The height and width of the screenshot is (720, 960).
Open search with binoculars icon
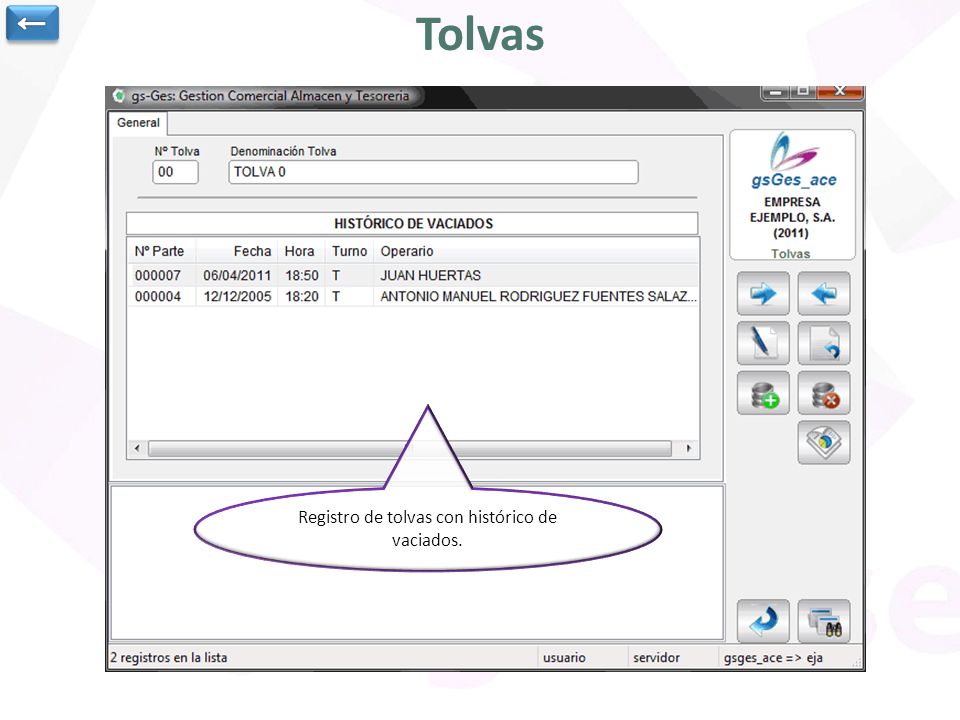pos(823,621)
